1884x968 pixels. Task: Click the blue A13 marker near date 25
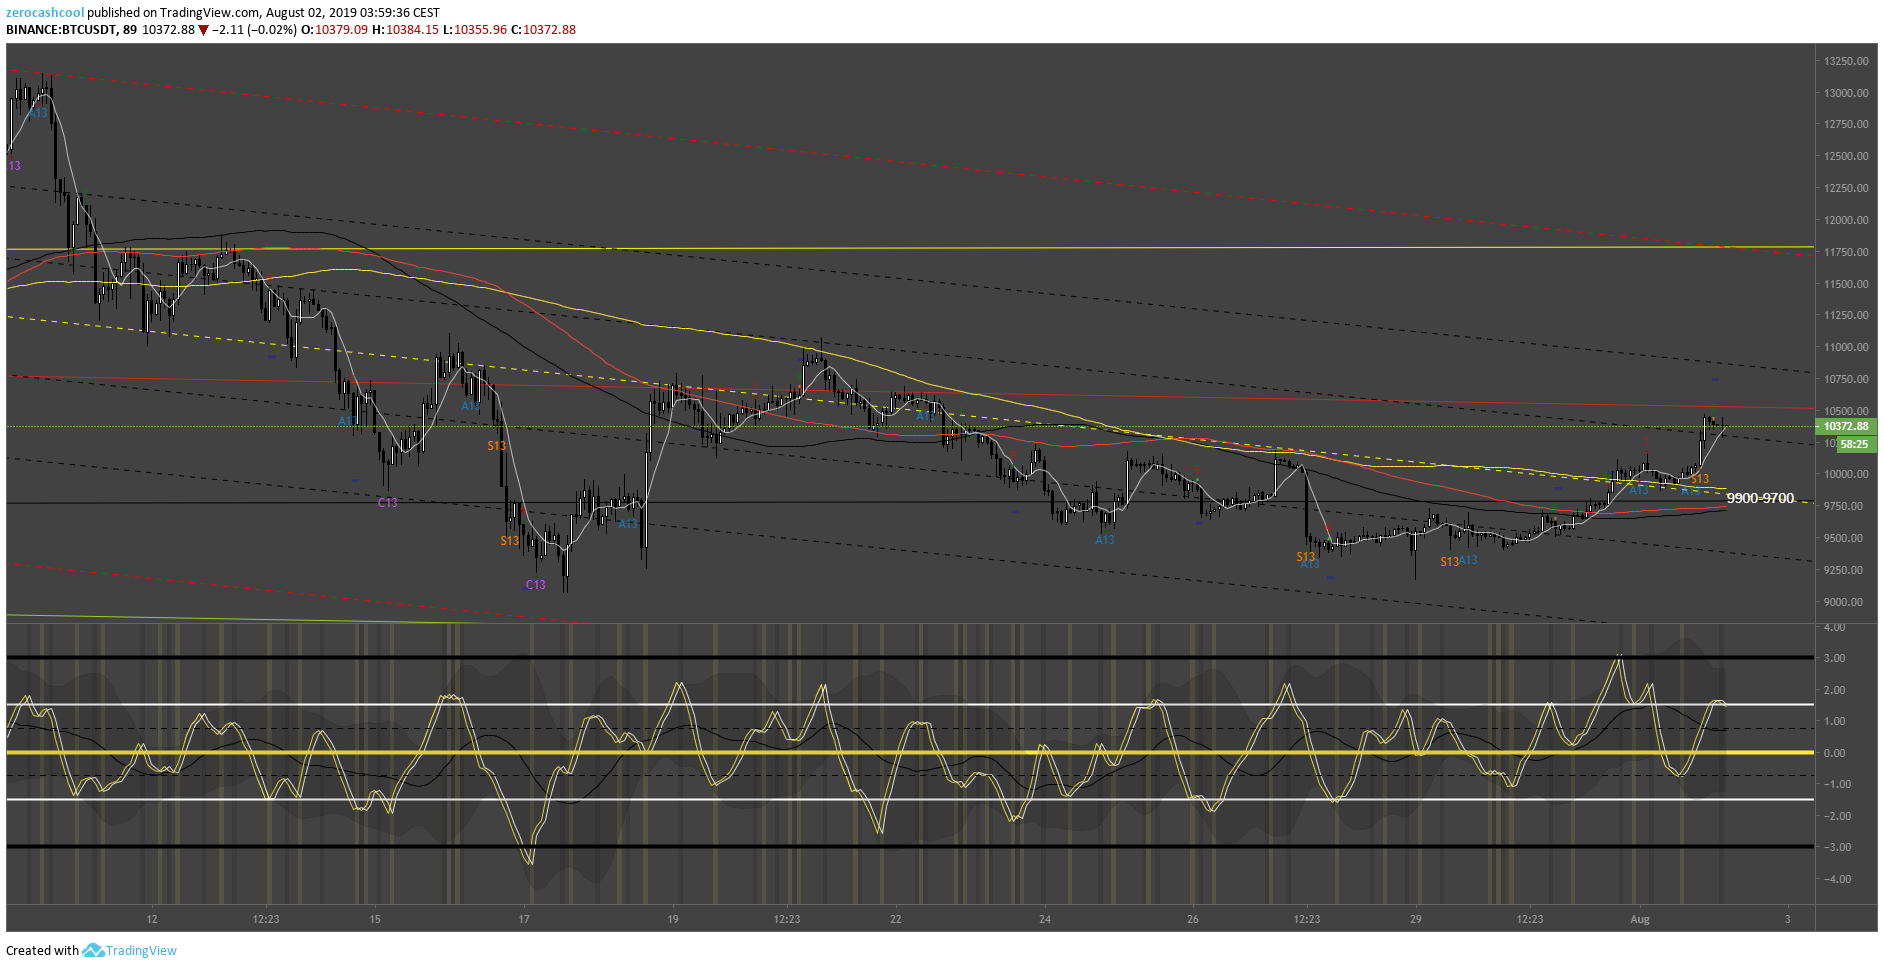pyautogui.click(x=1105, y=540)
